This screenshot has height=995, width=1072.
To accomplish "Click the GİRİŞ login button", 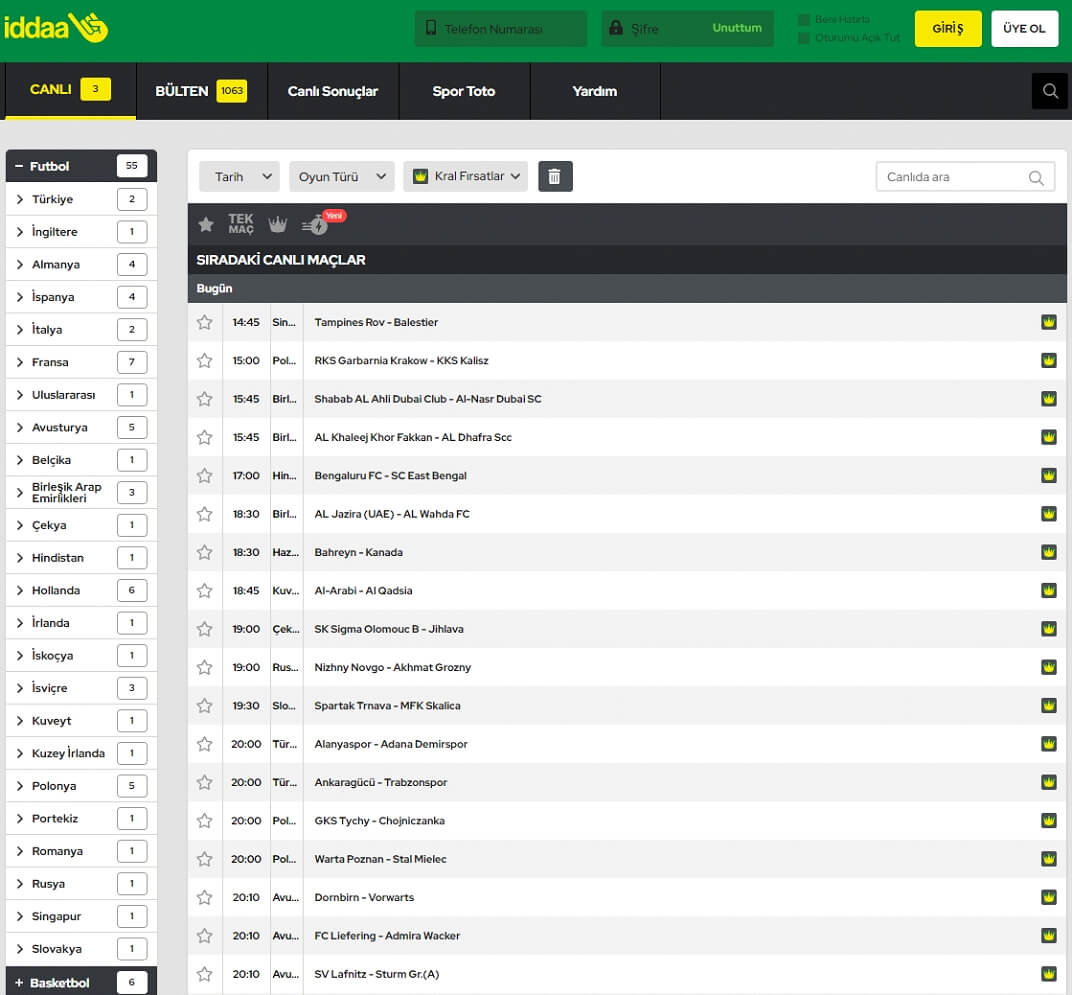I will (948, 29).
